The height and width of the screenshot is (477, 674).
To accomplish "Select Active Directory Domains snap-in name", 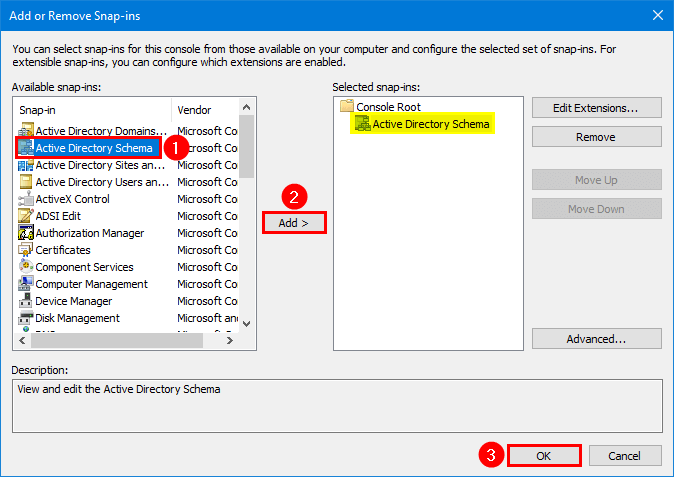I will pos(101,131).
